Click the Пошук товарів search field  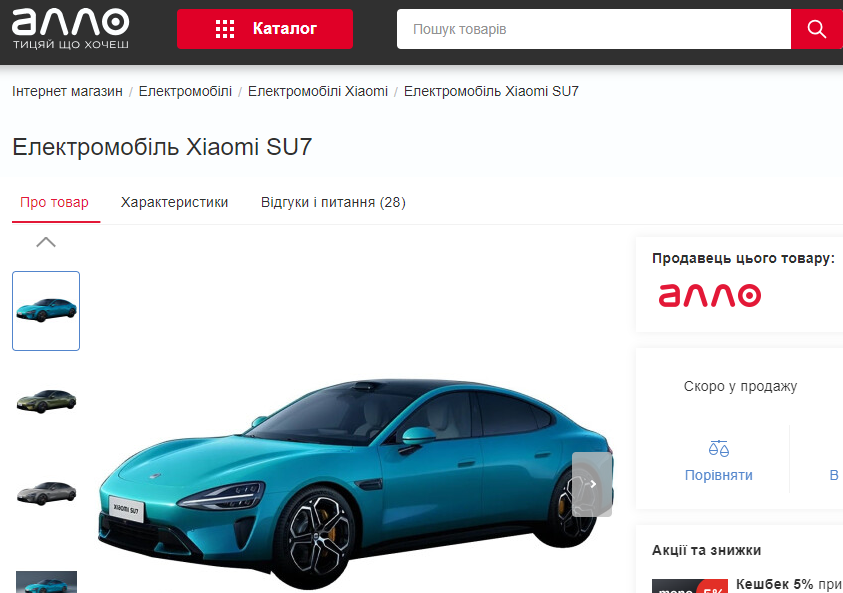point(593,29)
